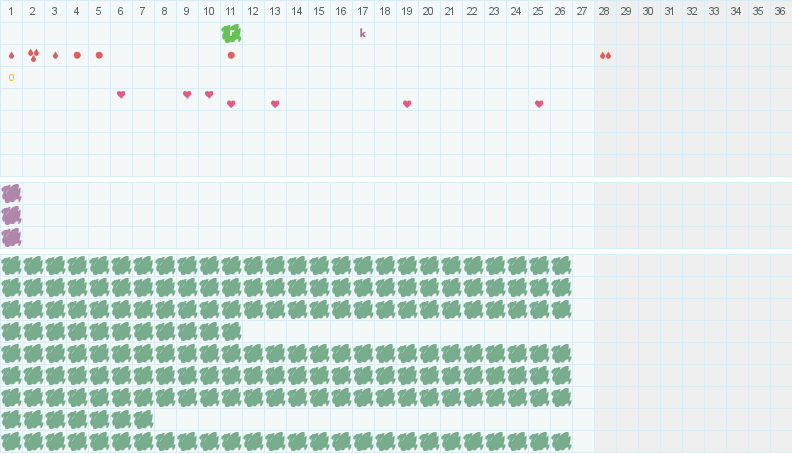Click the green 'r' marker on day 11
Screen dimensions: 792x453
point(231,33)
